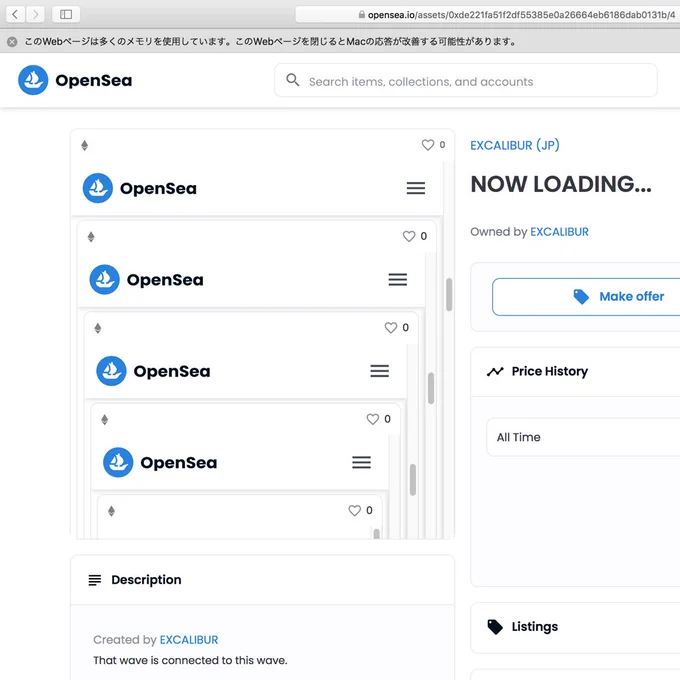Click the third nested frame's scrollbar thumb
Screen dimensions: 680x680
413,480
